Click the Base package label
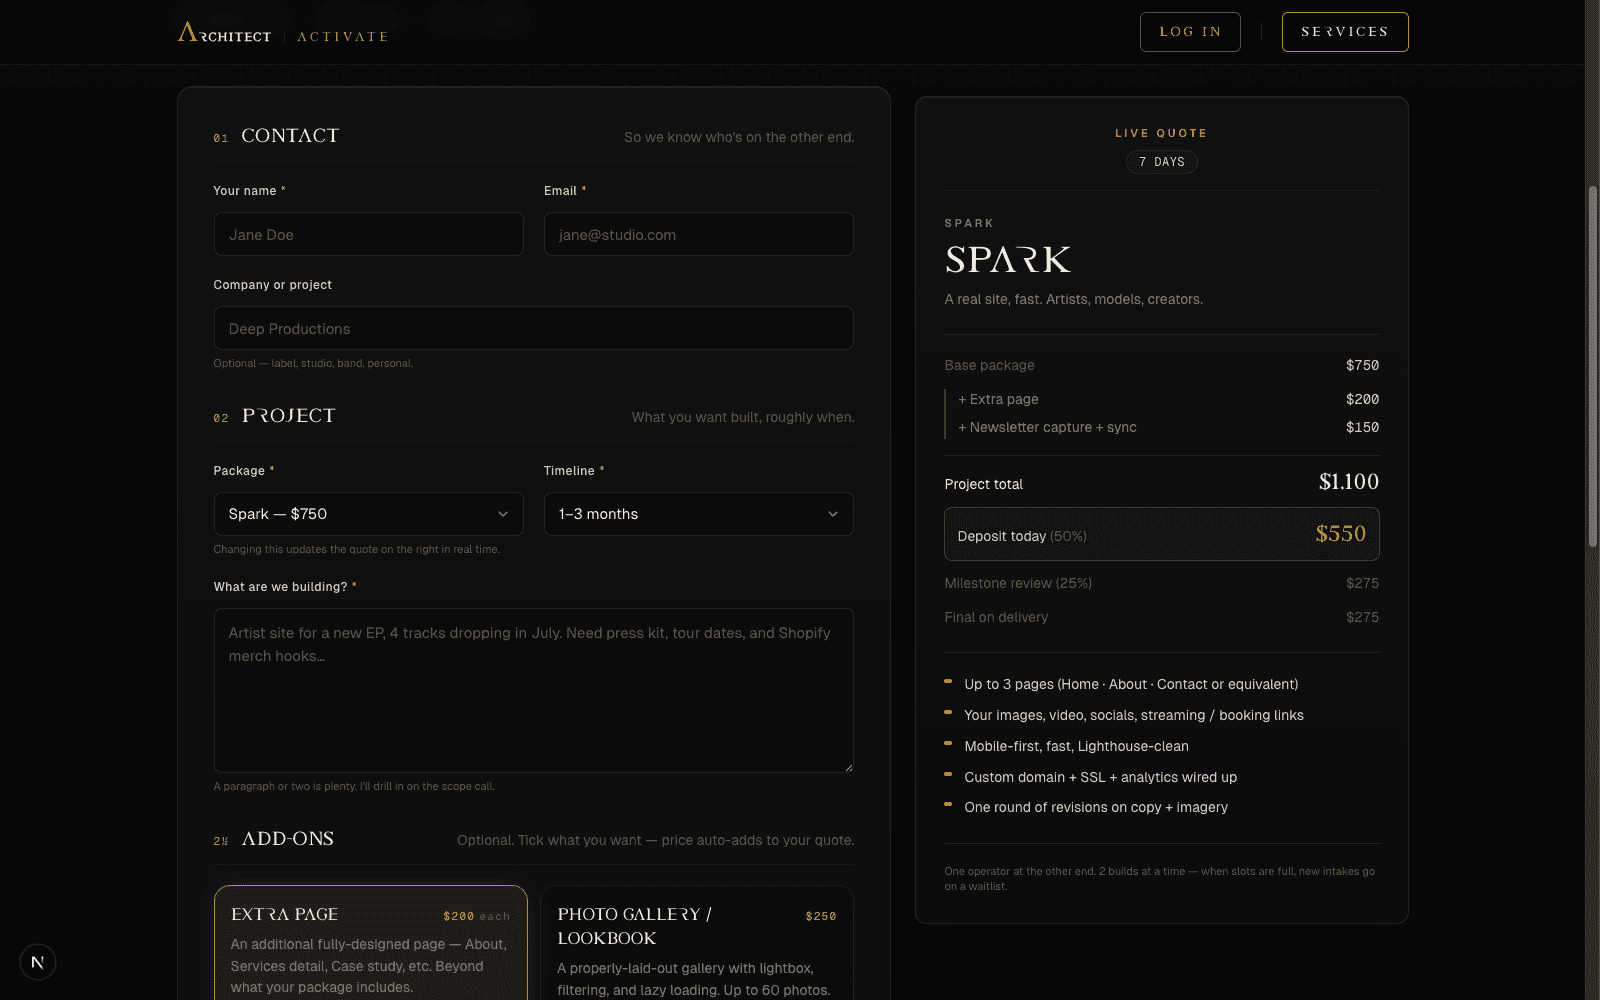This screenshot has width=1600, height=1000. (989, 365)
